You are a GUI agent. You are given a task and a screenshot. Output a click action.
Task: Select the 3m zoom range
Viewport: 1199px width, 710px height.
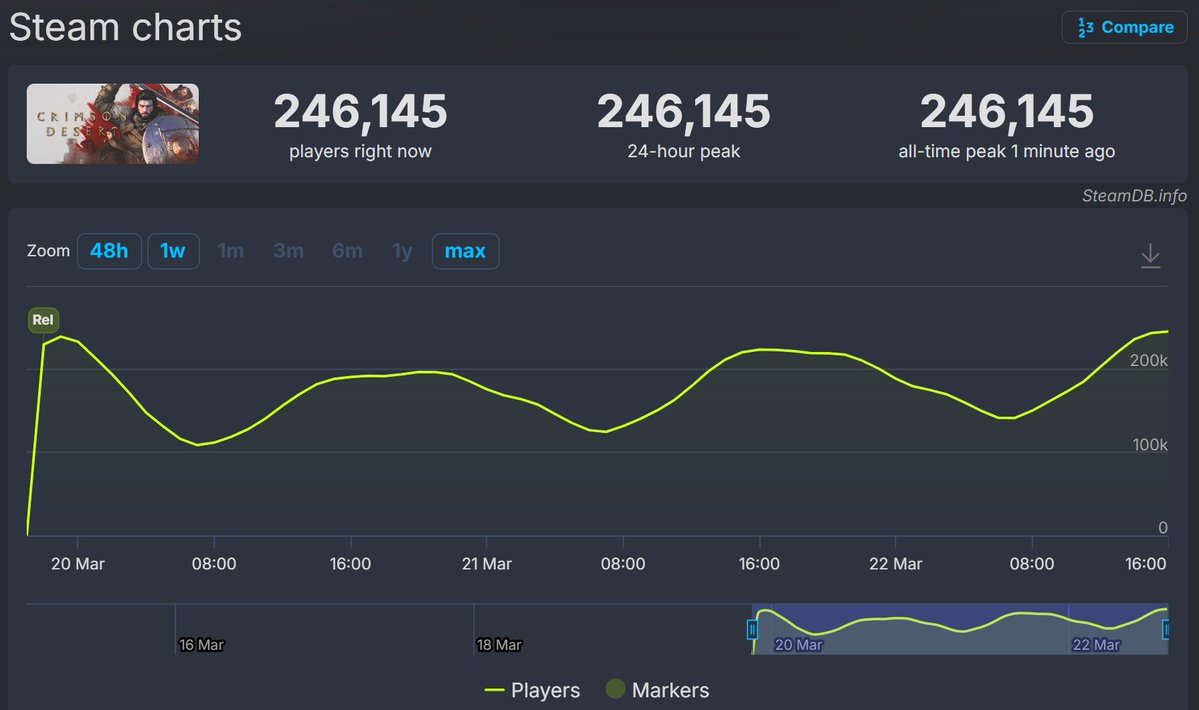click(x=288, y=251)
